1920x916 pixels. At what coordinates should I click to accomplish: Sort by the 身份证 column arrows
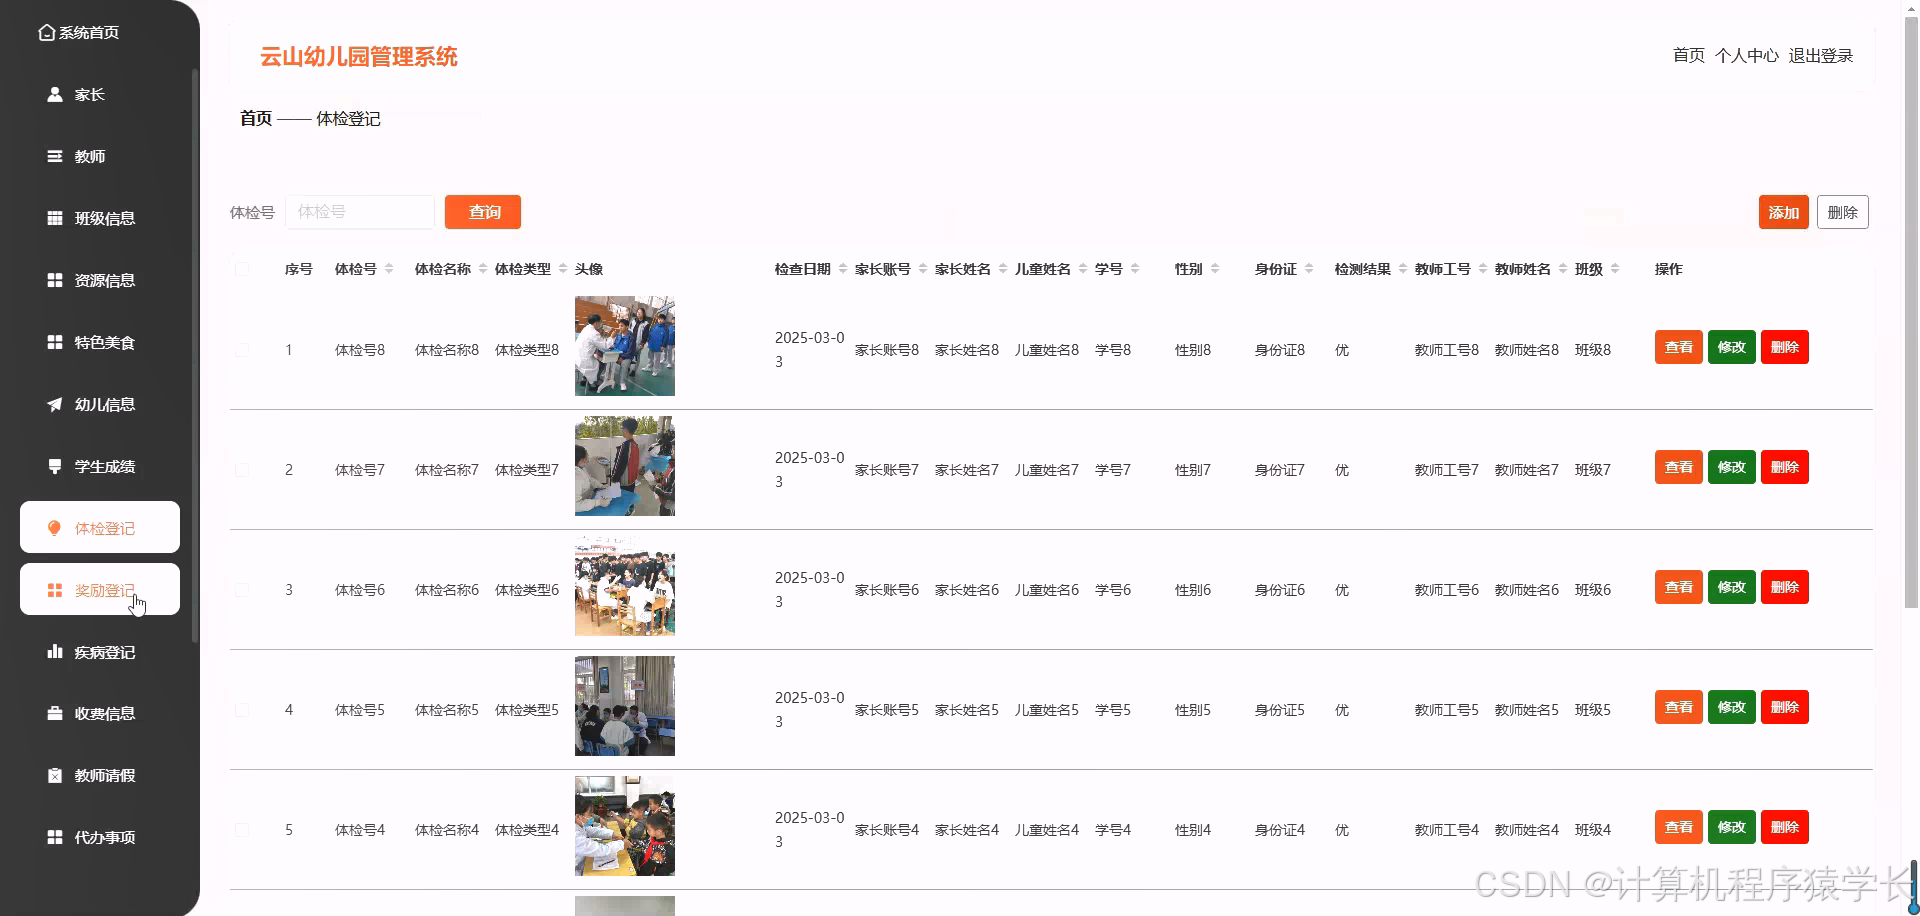click(x=1309, y=269)
